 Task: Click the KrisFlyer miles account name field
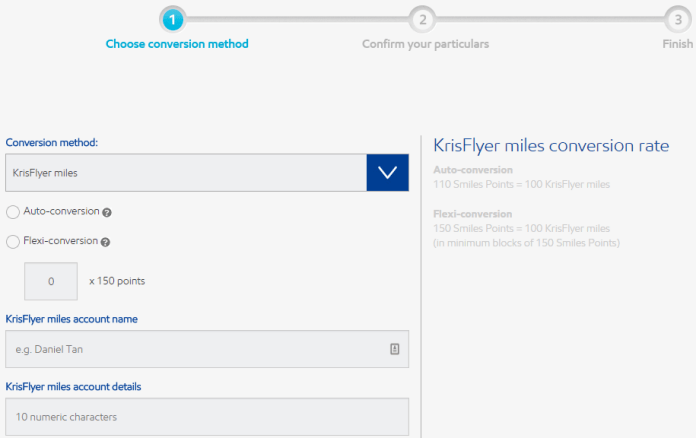click(x=207, y=349)
